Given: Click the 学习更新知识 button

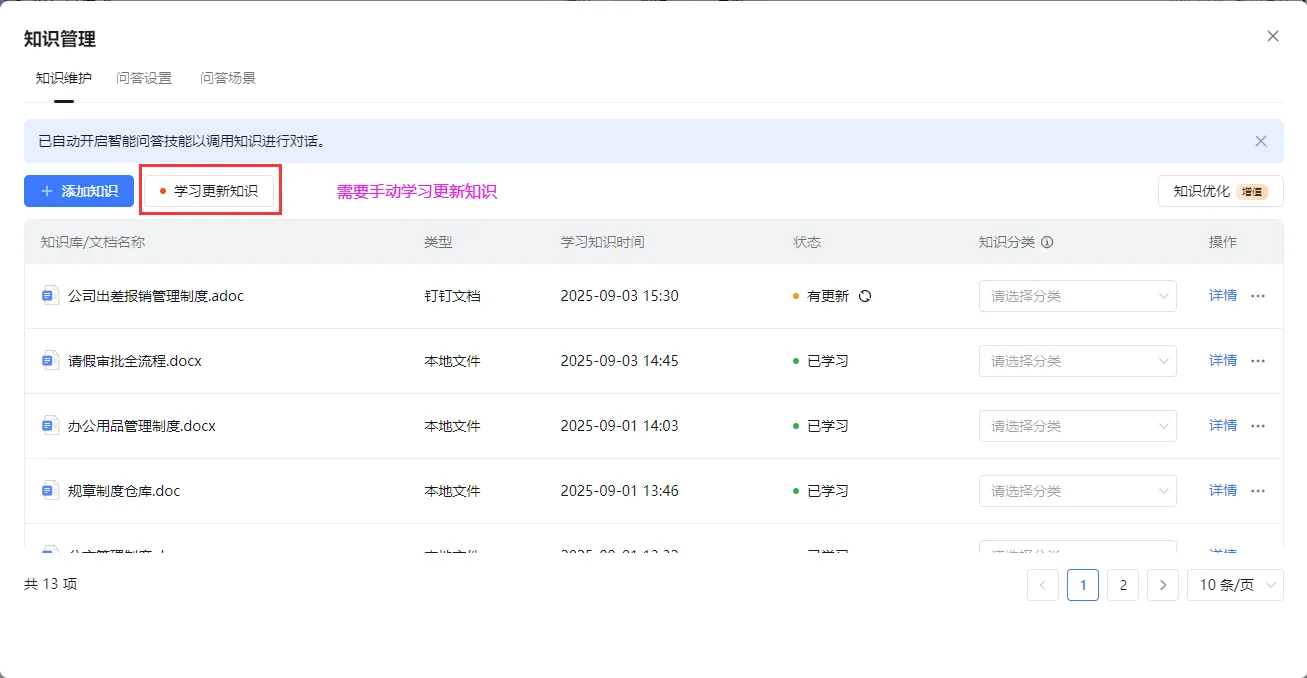Looking at the screenshot, I should tap(209, 191).
